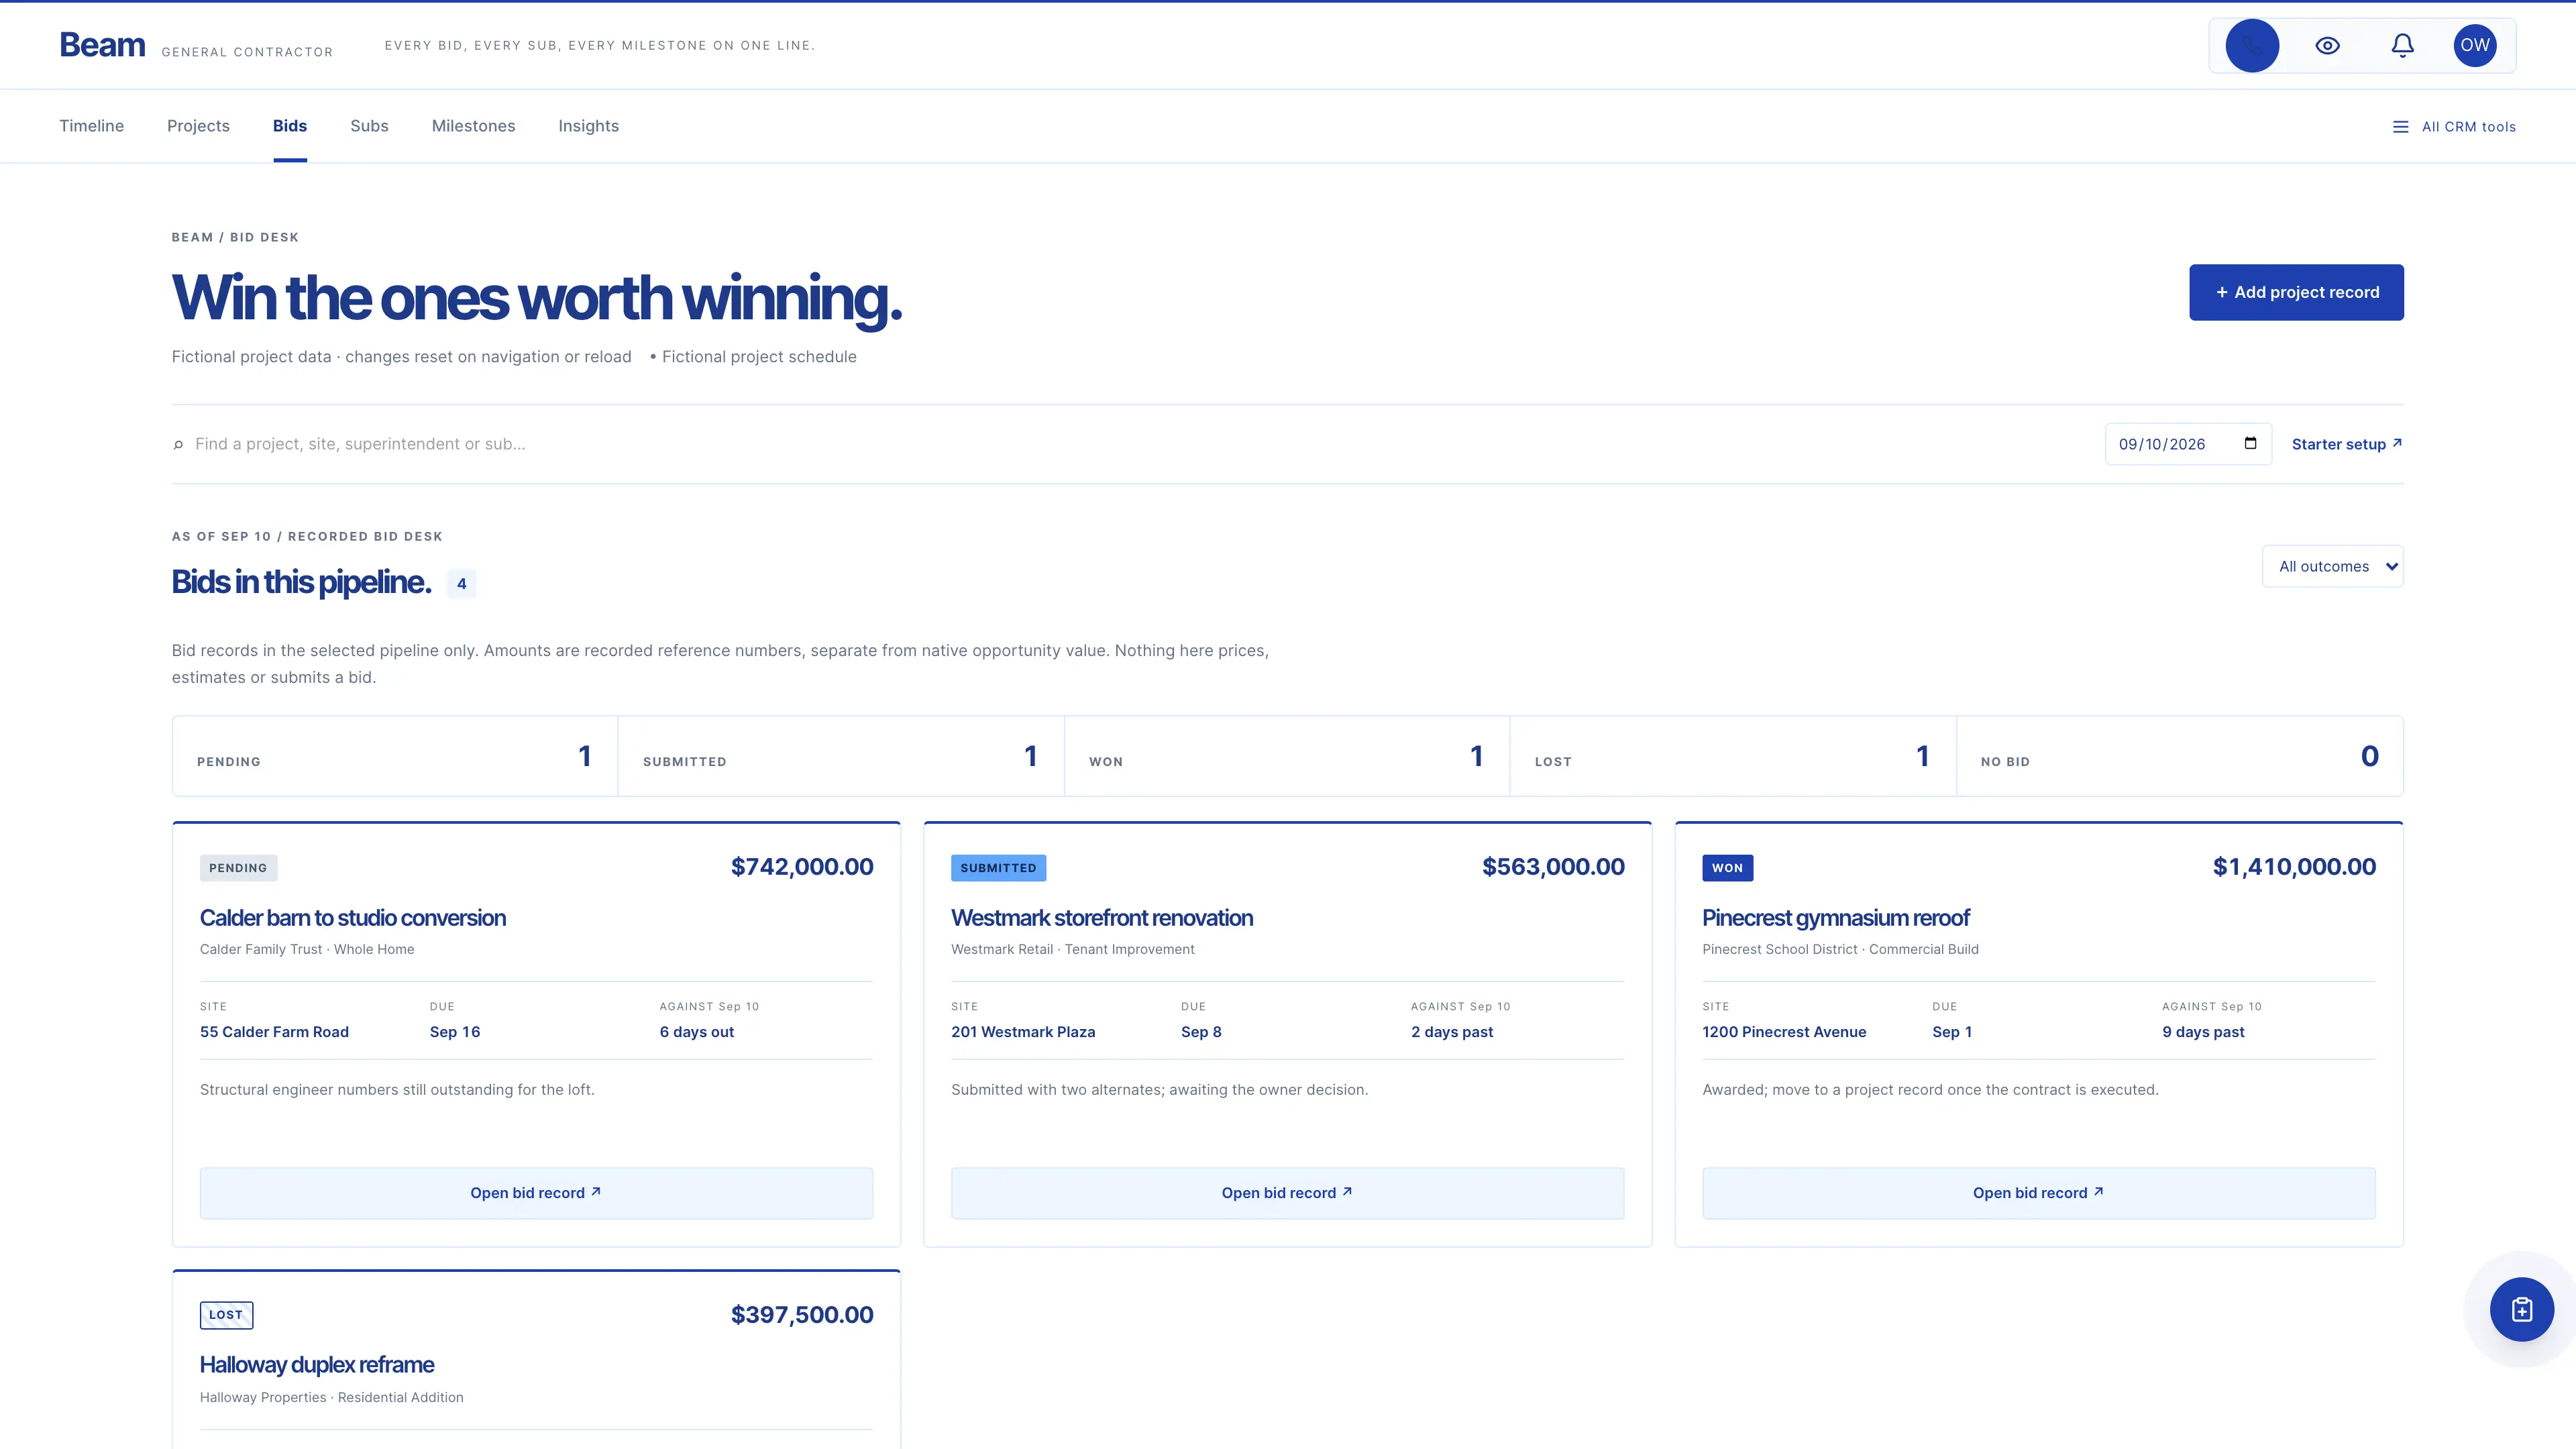This screenshot has width=2576, height=1449.
Task: Open the Starter setup link
Action: tap(2346, 444)
